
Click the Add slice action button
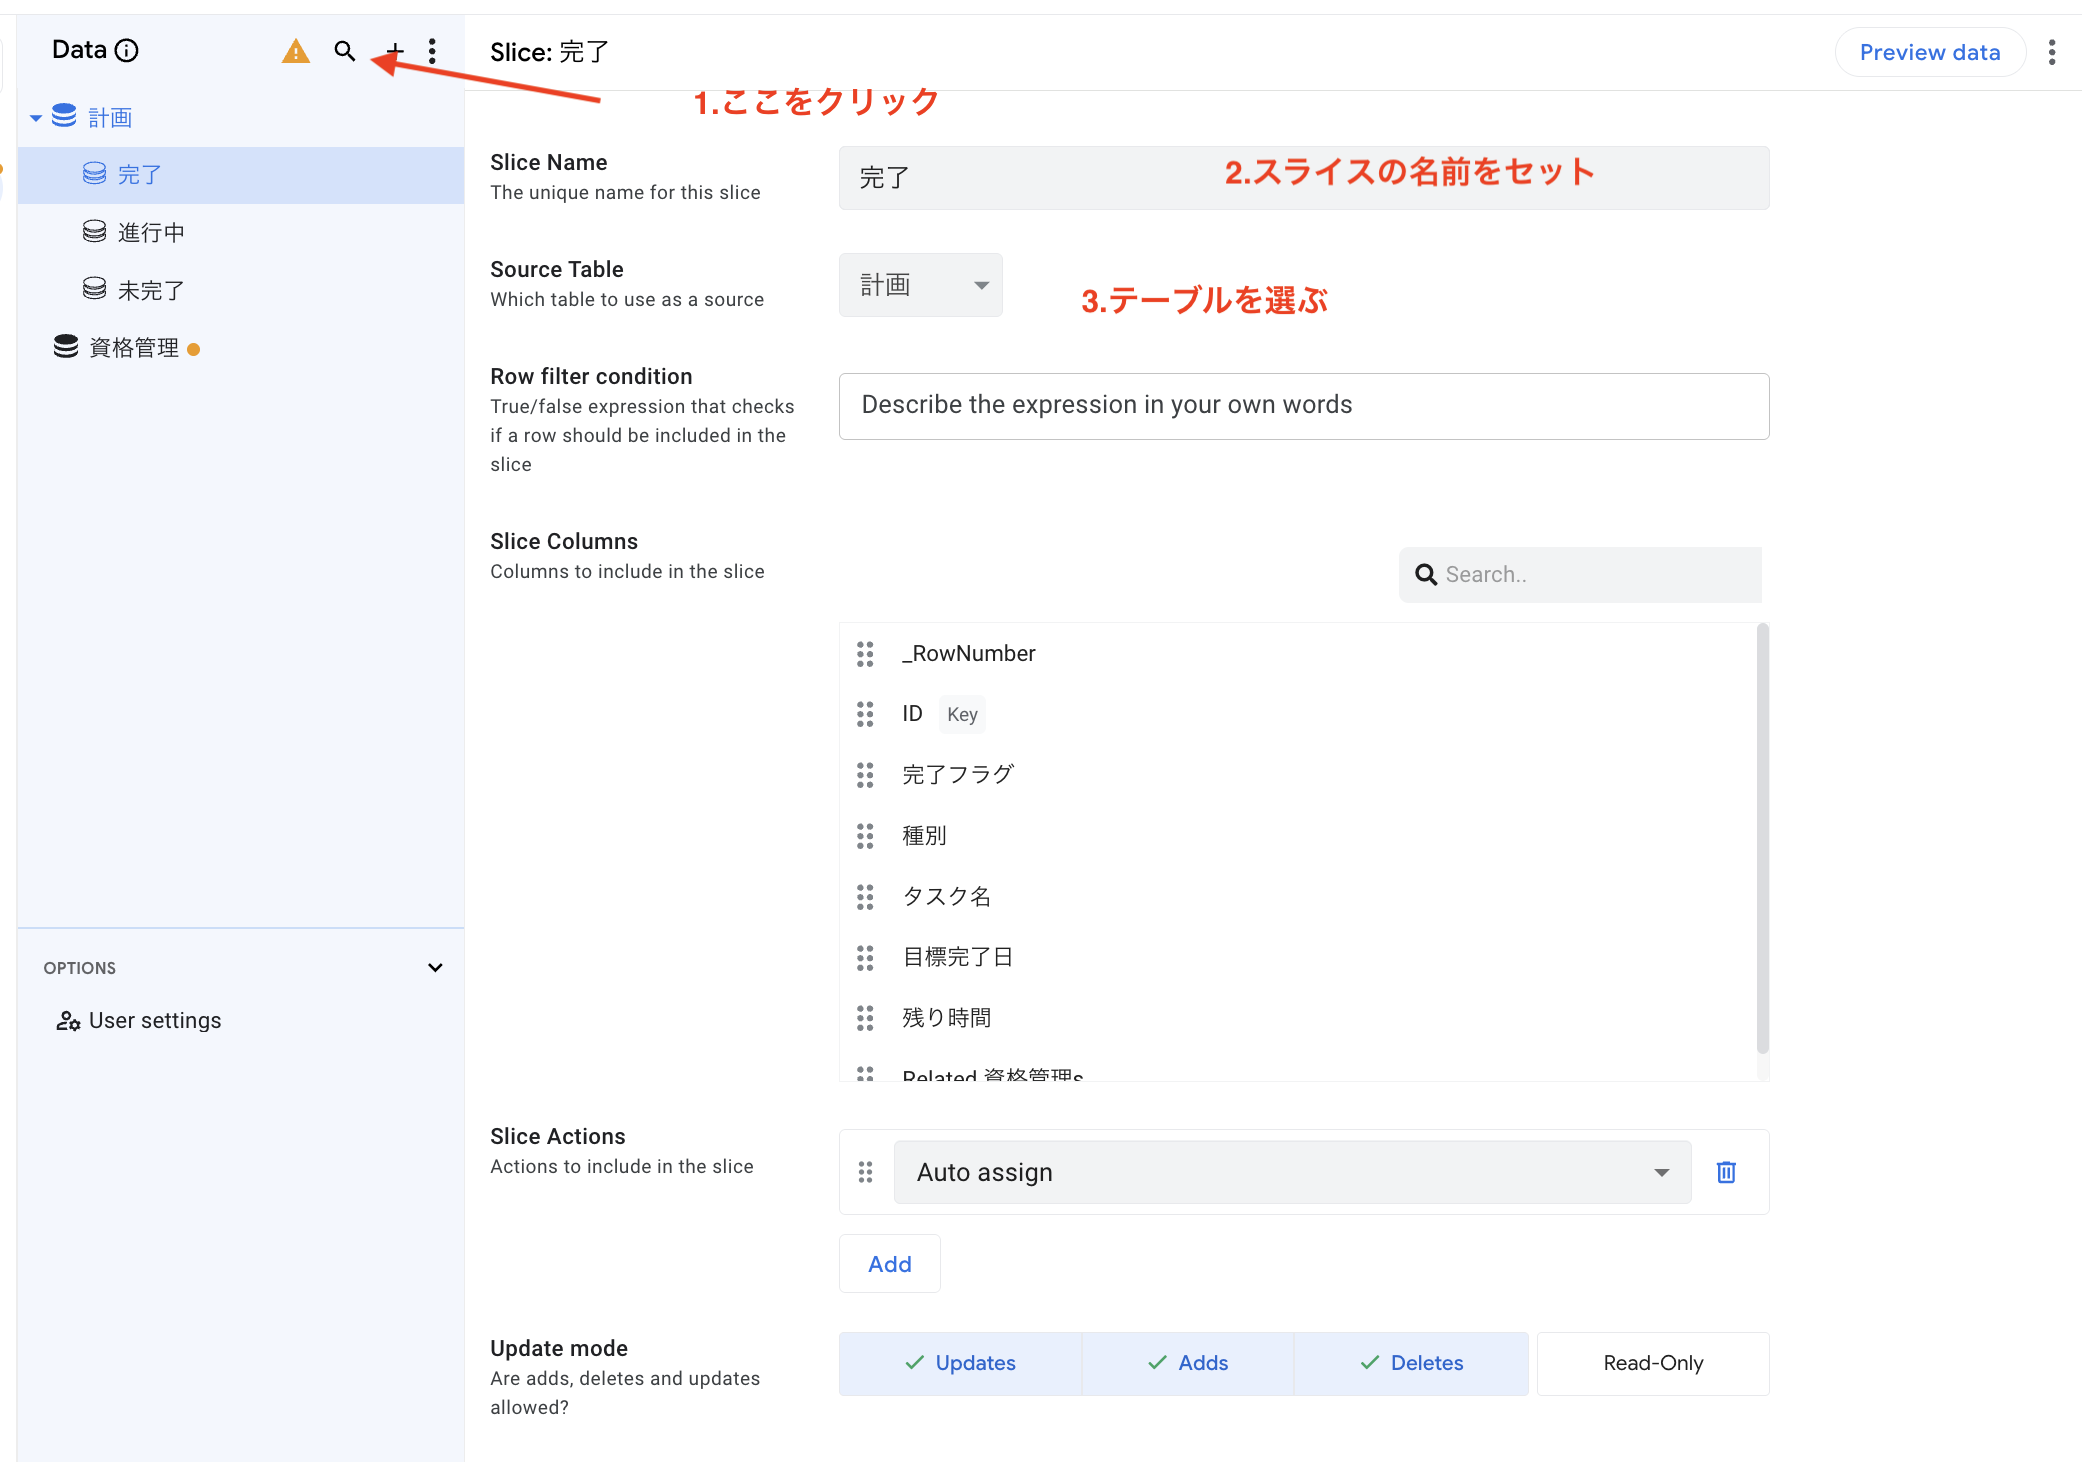(x=889, y=1264)
